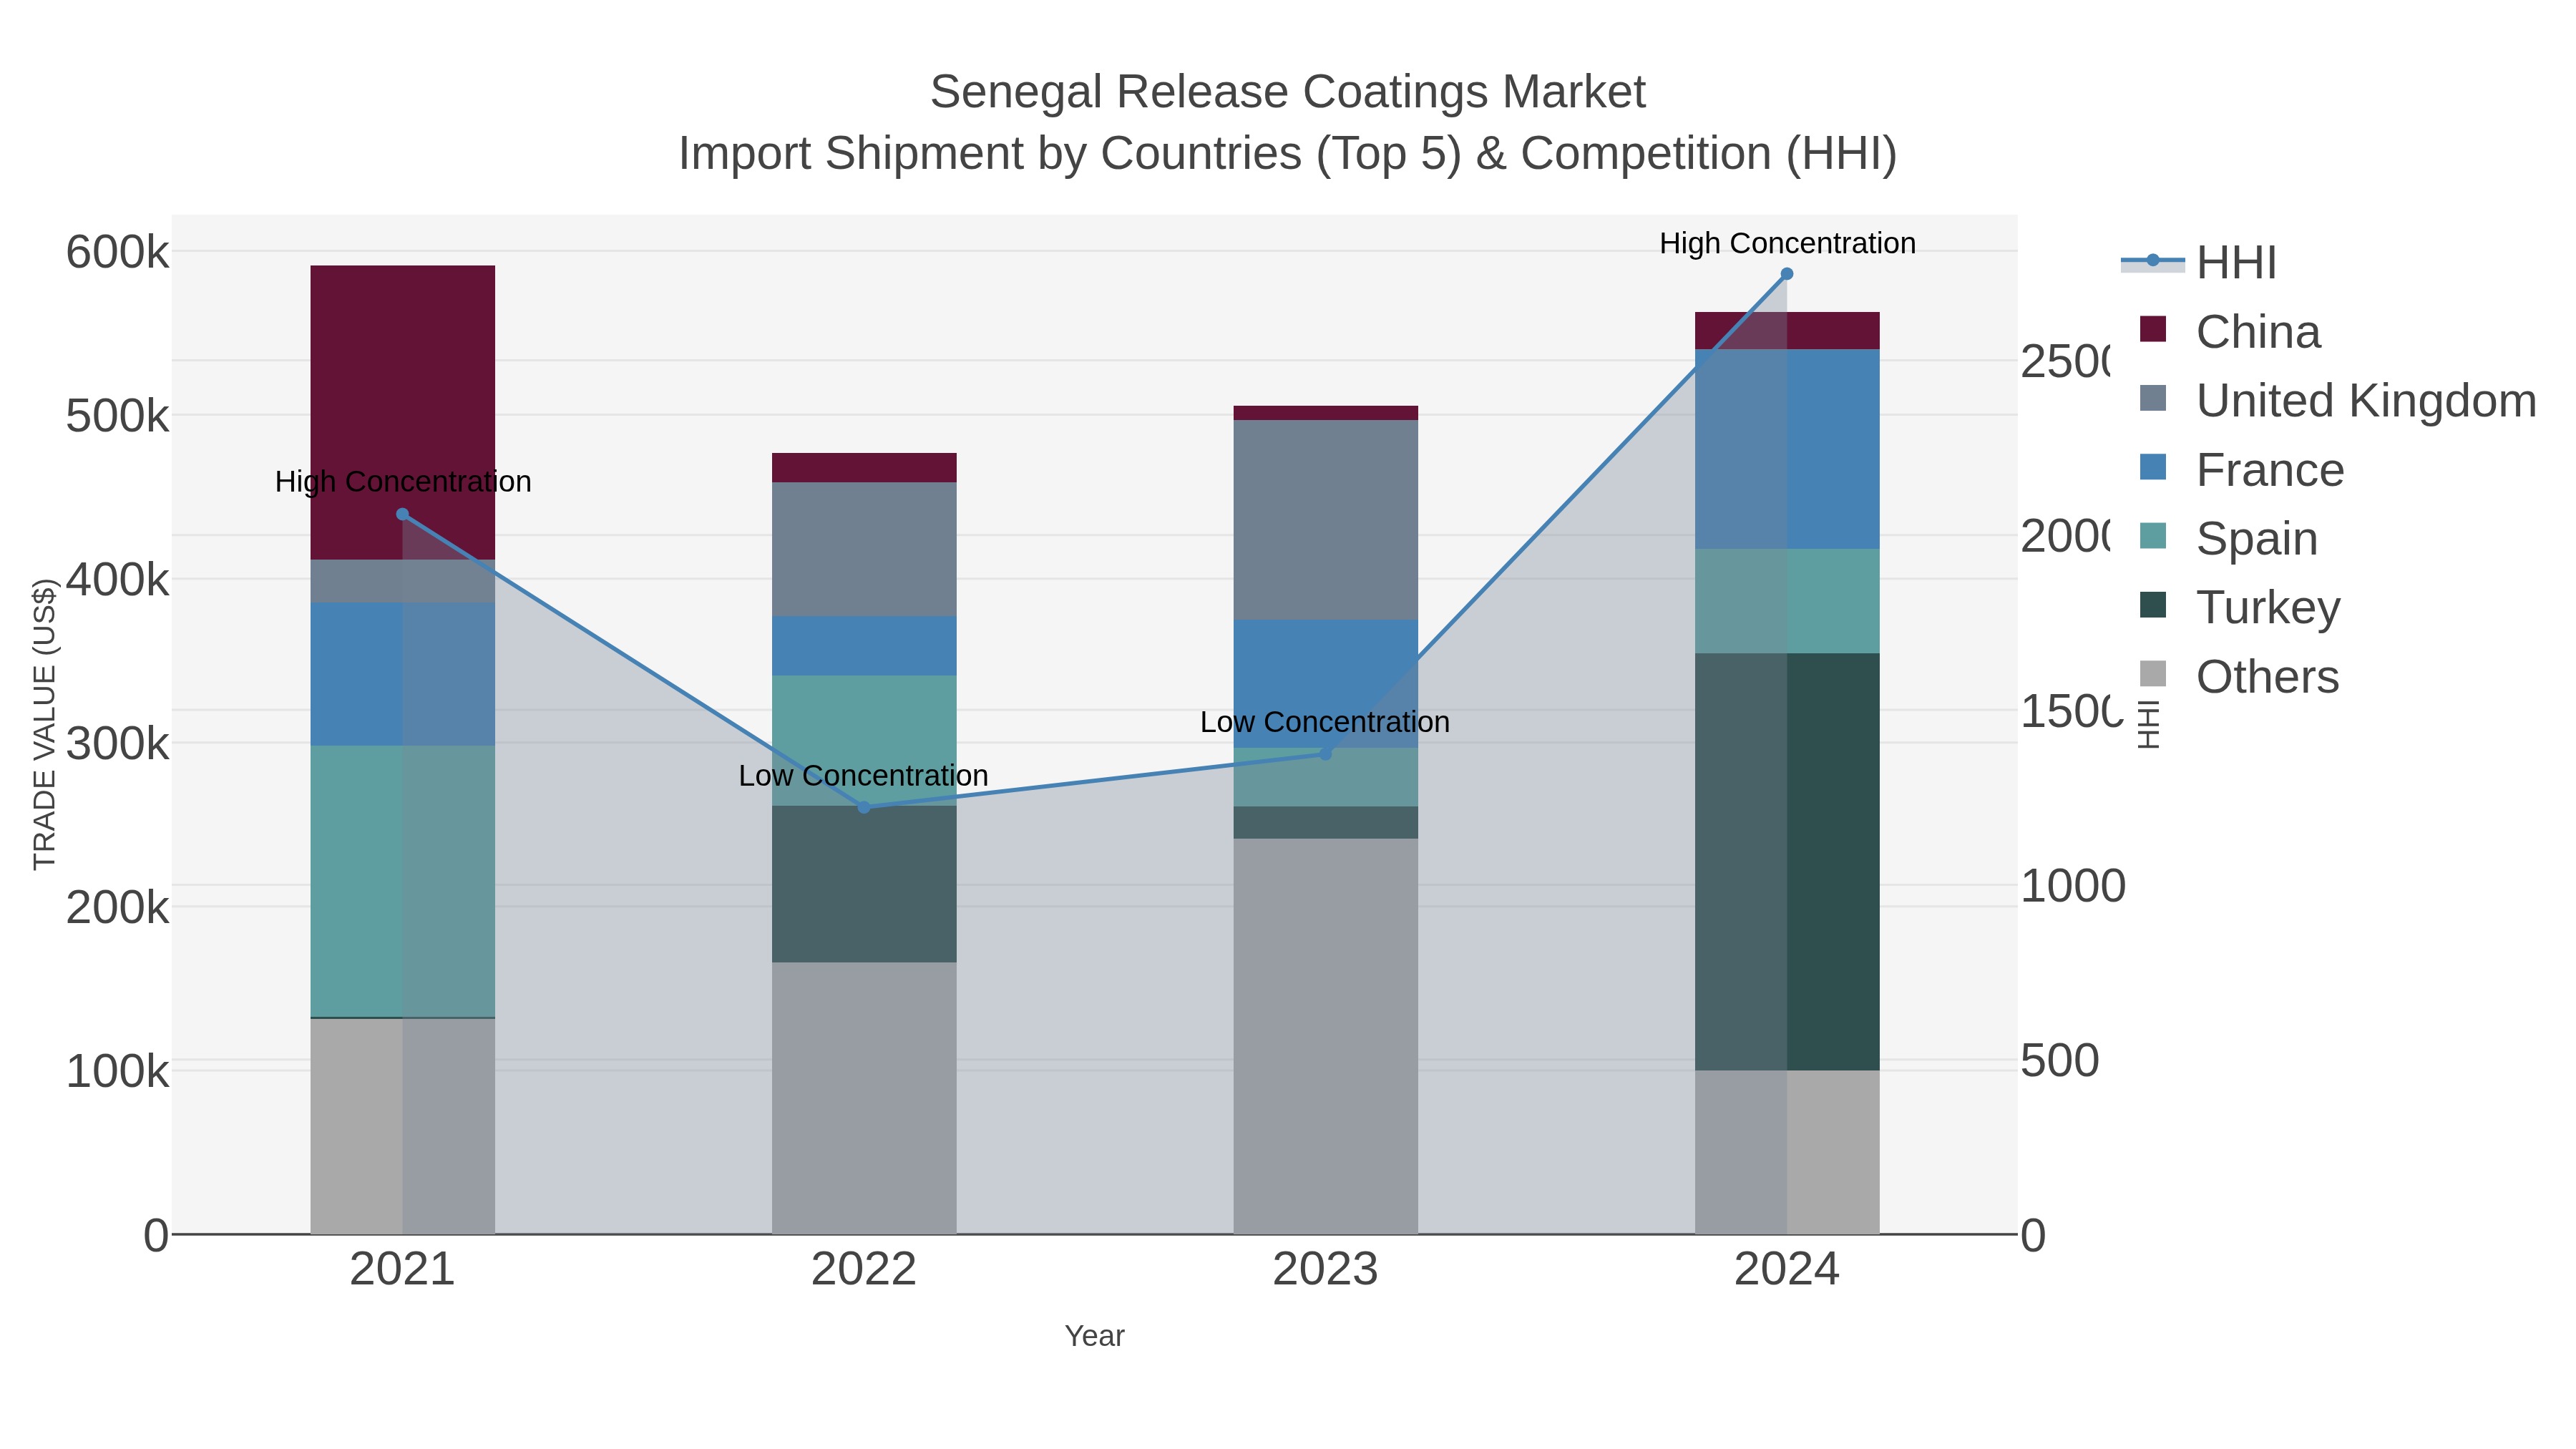This screenshot has height=1449, width=2576.
Task: Toggle the Turkey legend entry
Action: click(2241, 607)
